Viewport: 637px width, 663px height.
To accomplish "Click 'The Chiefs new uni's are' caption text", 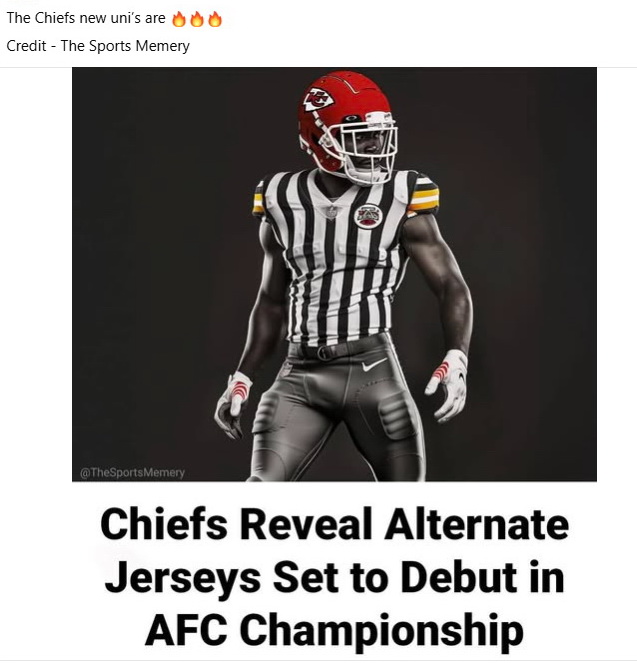I will coord(86,18).
